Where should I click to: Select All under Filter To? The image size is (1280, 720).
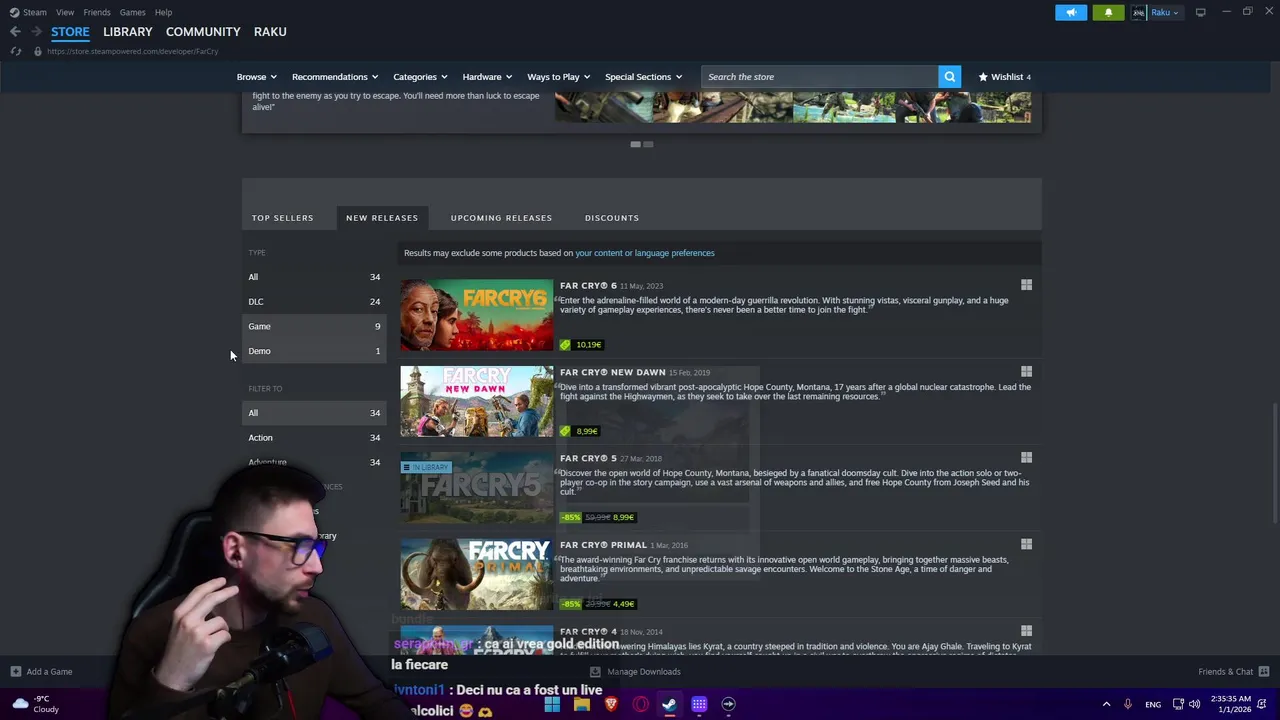[314, 413]
